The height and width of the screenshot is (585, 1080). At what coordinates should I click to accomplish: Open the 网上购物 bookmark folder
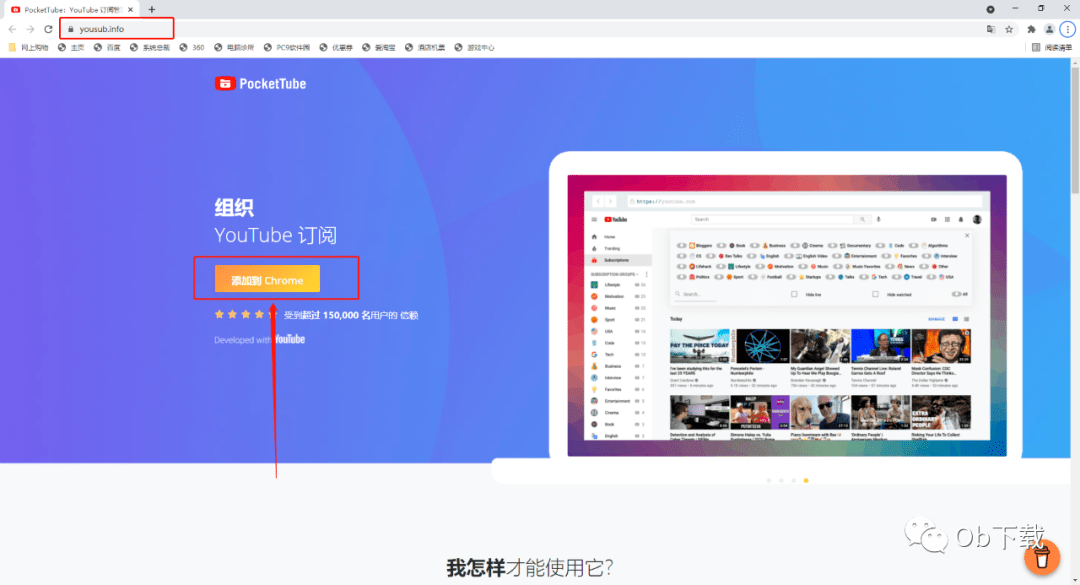tap(28, 48)
